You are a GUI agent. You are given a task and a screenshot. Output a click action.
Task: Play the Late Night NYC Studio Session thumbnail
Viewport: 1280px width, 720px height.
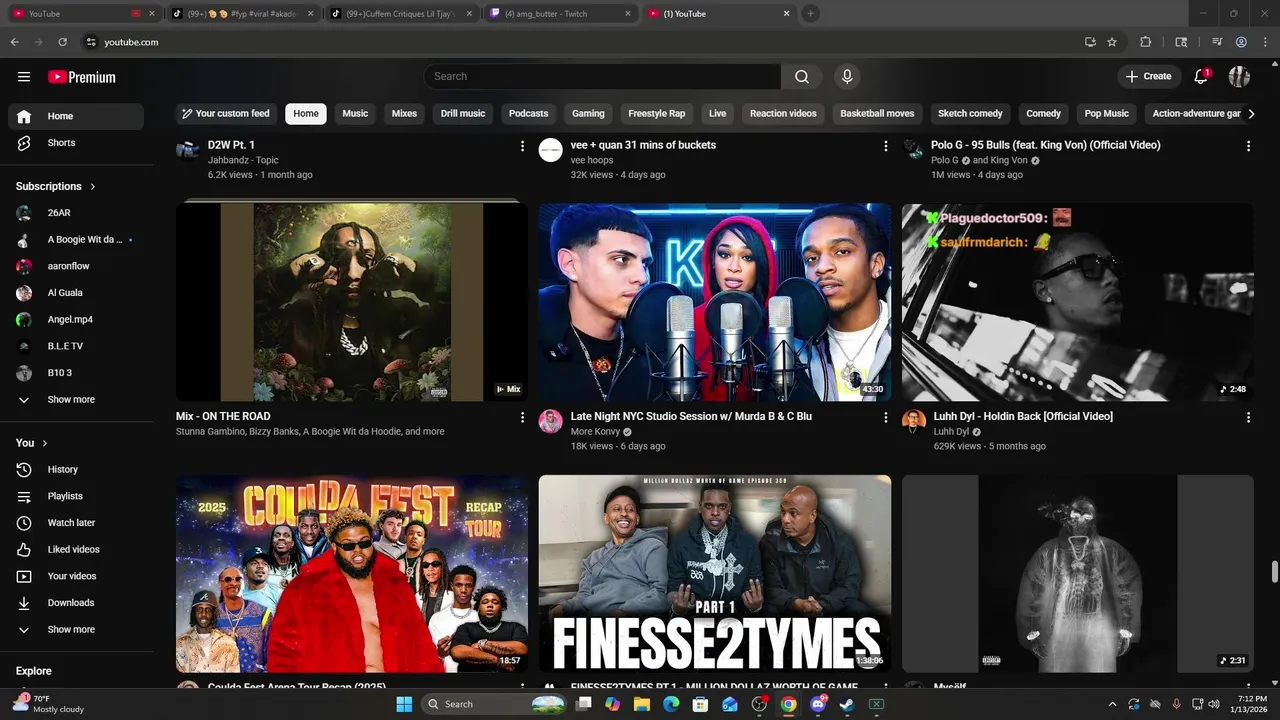pos(715,302)
